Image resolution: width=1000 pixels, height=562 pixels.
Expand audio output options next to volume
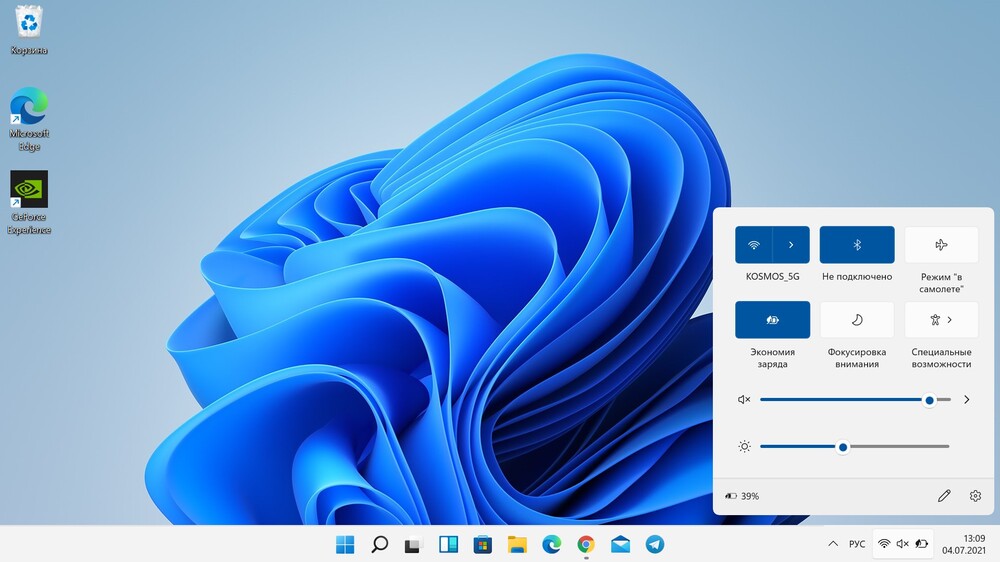tap(967, 399)
